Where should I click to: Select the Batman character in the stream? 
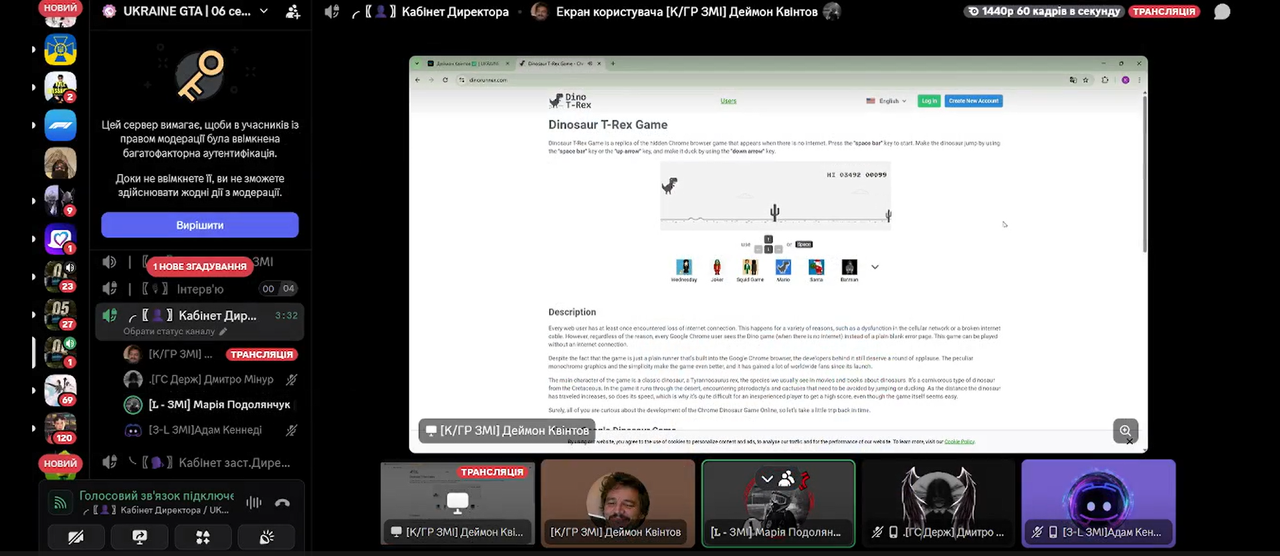tap(849, 270)
